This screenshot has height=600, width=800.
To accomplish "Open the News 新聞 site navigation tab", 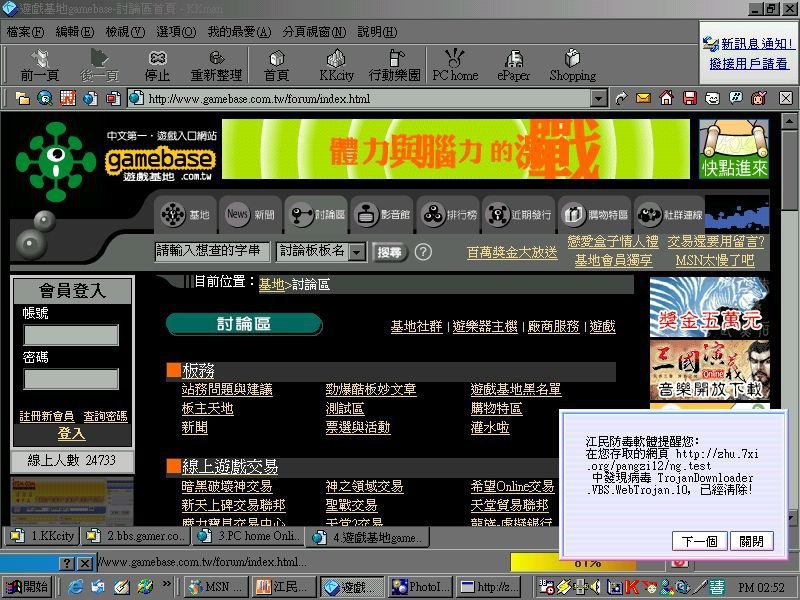I will (251, 214).
